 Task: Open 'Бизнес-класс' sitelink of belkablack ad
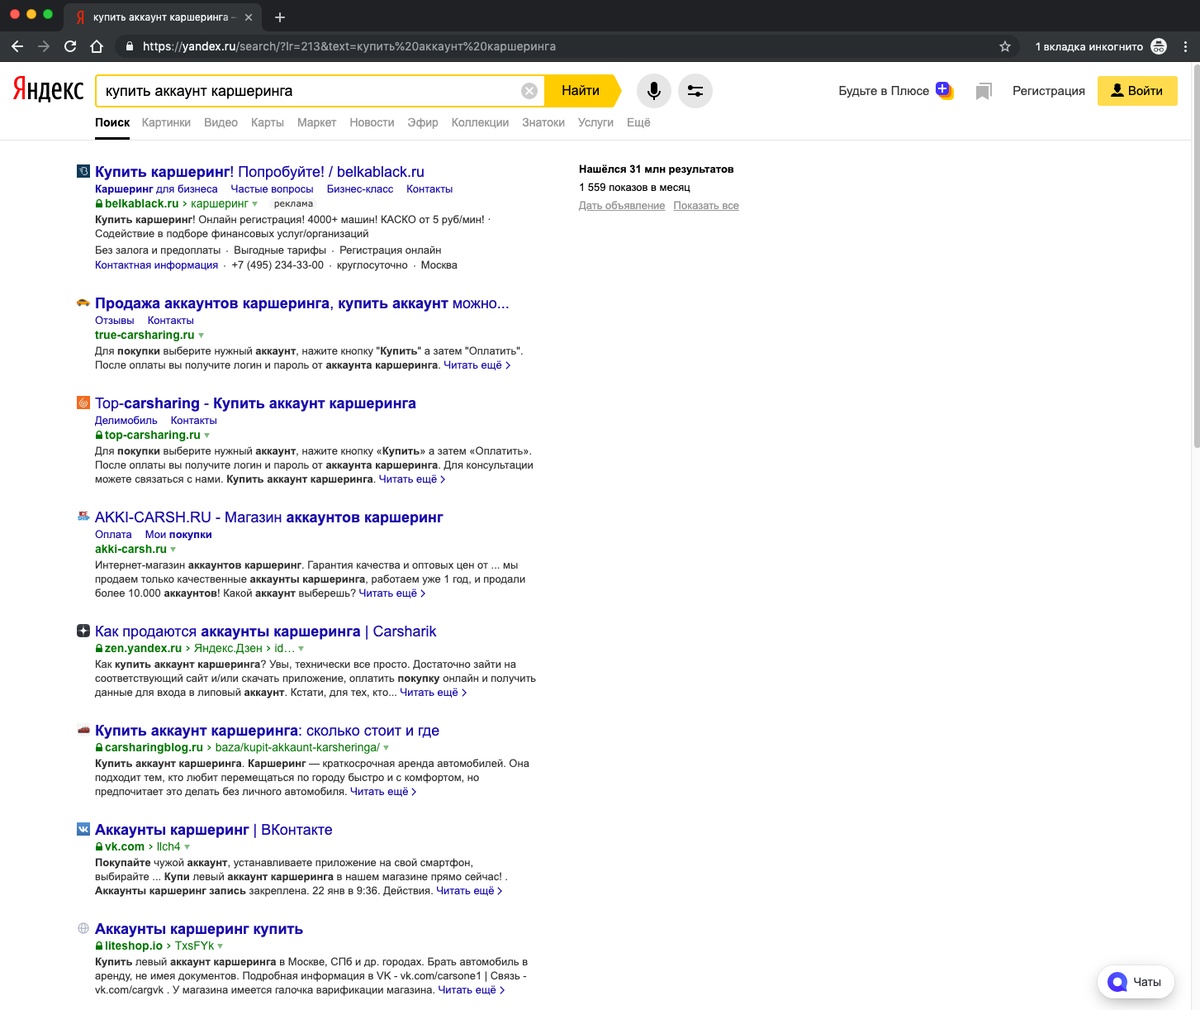[360, 189]
